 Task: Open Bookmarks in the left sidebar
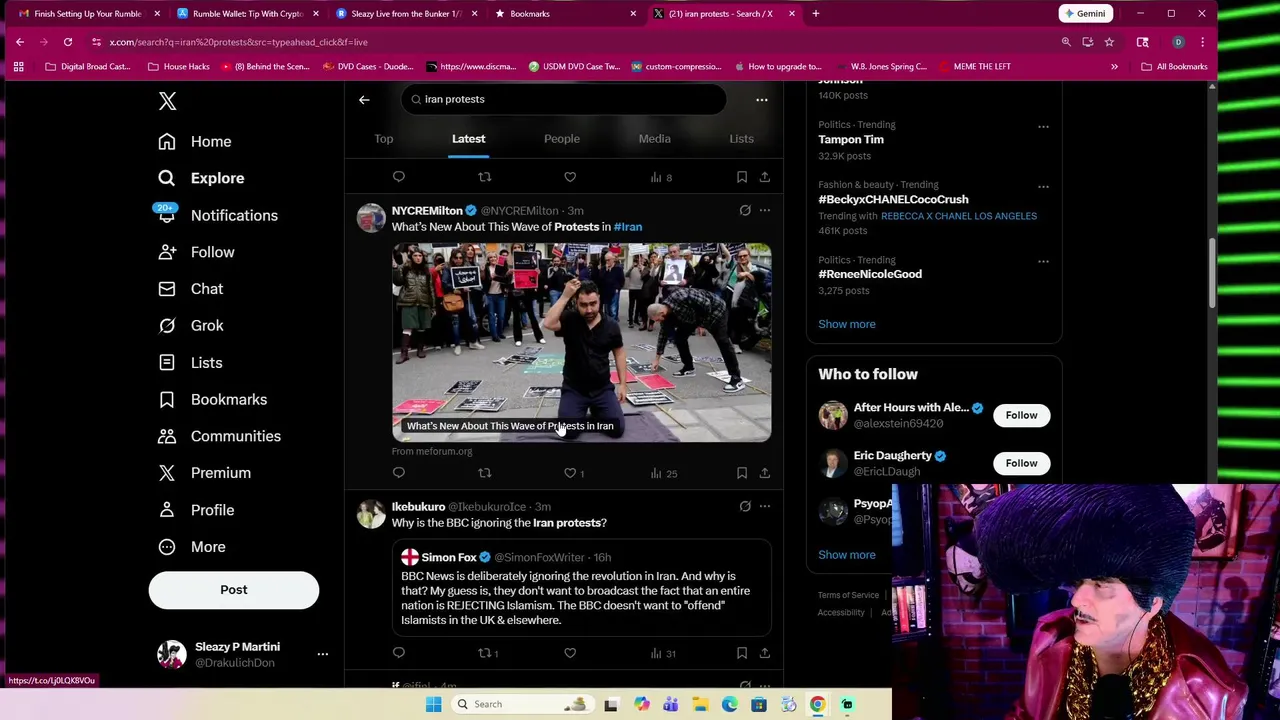click(x=212, y=399)
